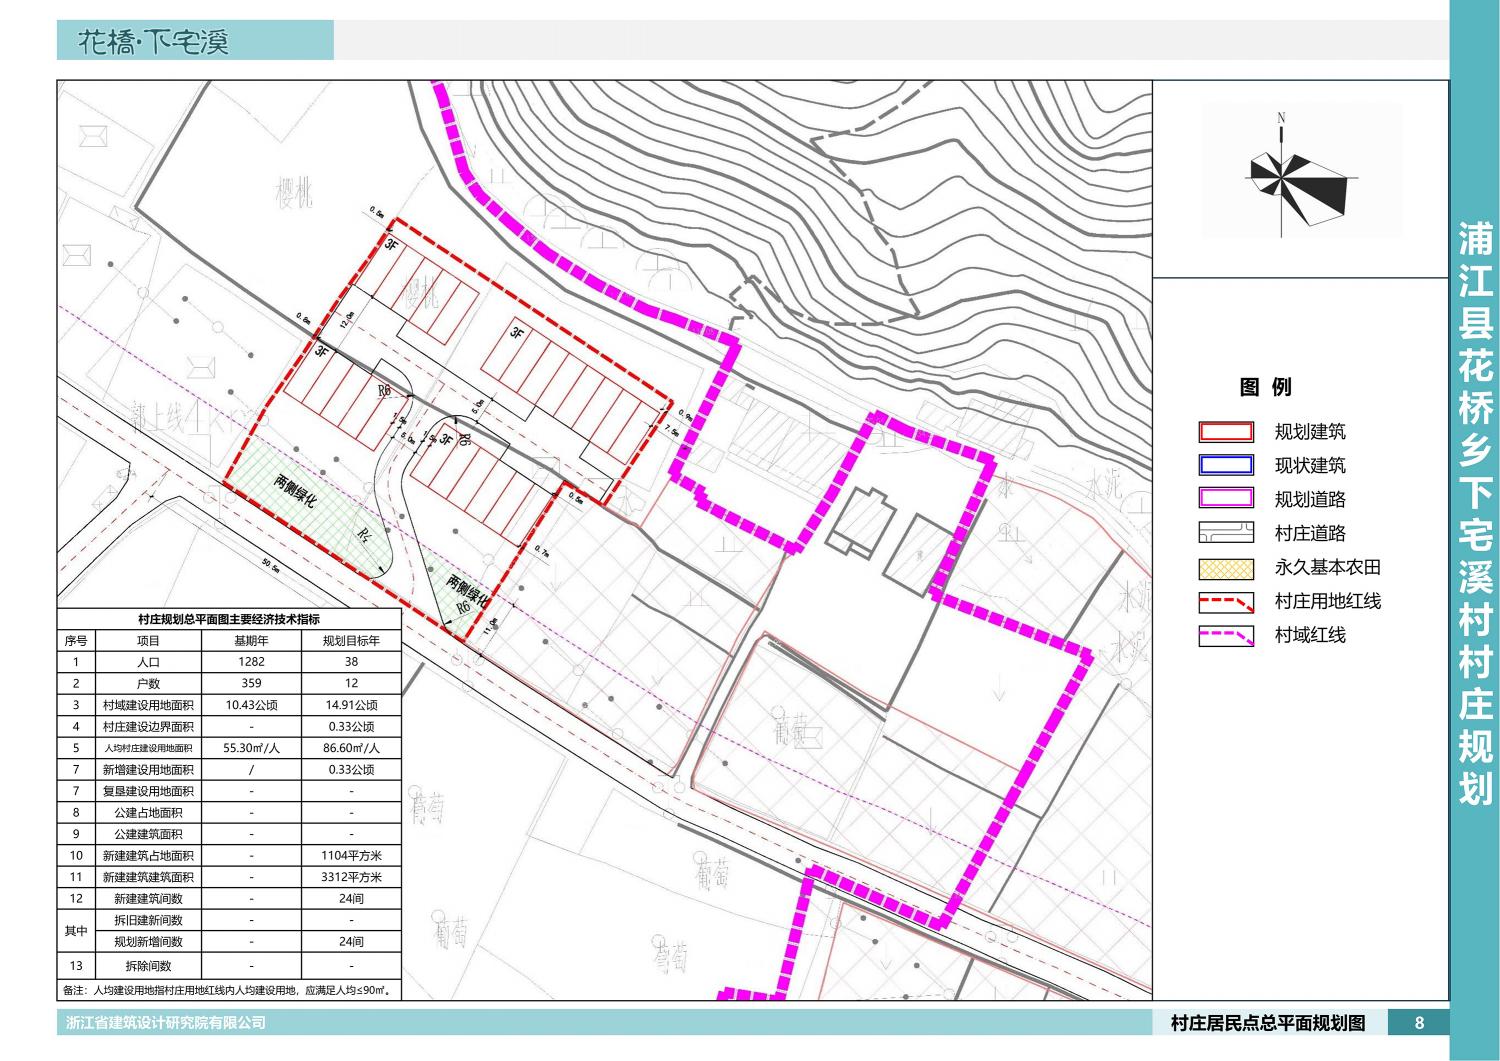
Task: Click the blue 现状建筑 legend icon
Action: pos(1225,465)
